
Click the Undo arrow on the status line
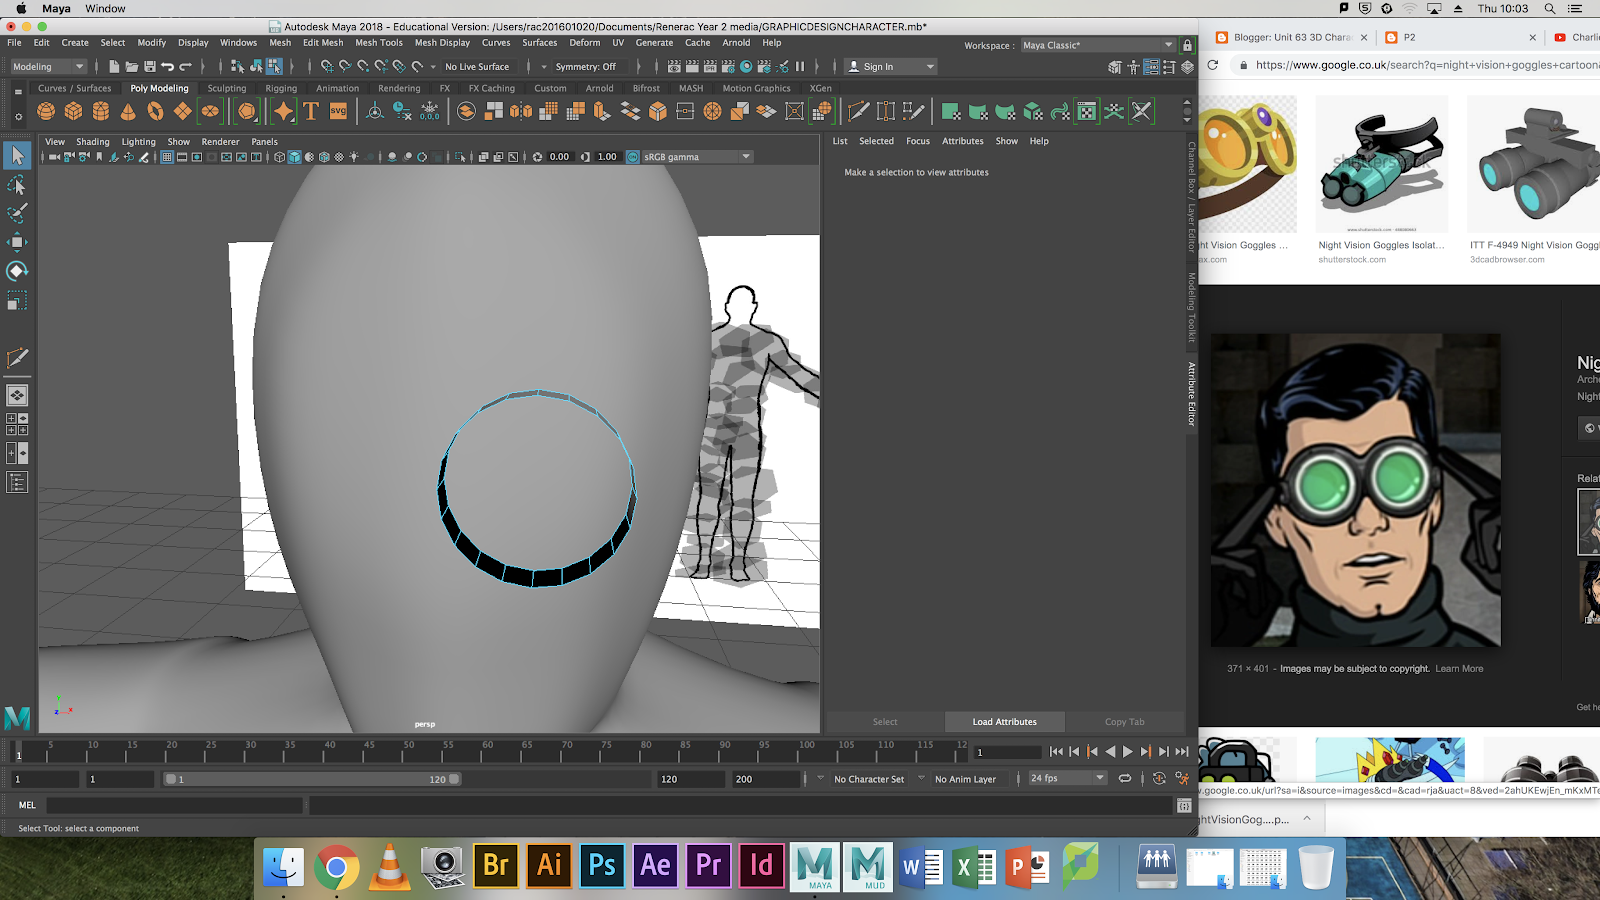[x=167, y=67]
